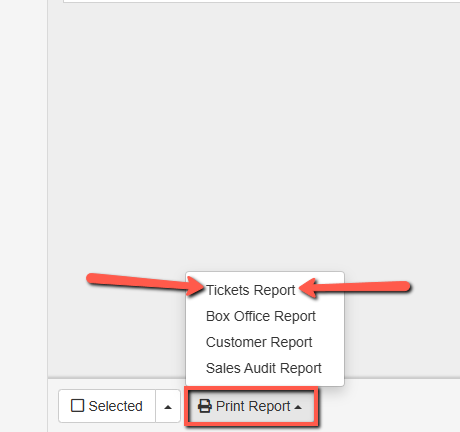
Task: Open the Customer Report option
Action: 259,342
